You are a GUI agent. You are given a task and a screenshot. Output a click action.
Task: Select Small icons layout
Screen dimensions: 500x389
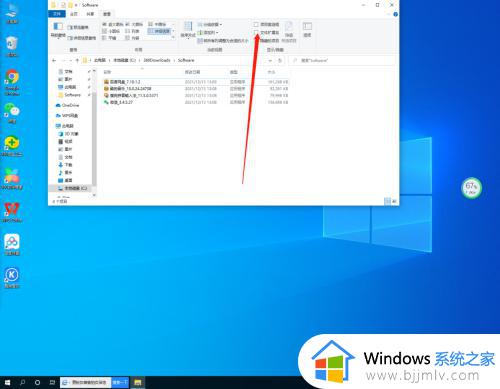click(x=111, y=31)
